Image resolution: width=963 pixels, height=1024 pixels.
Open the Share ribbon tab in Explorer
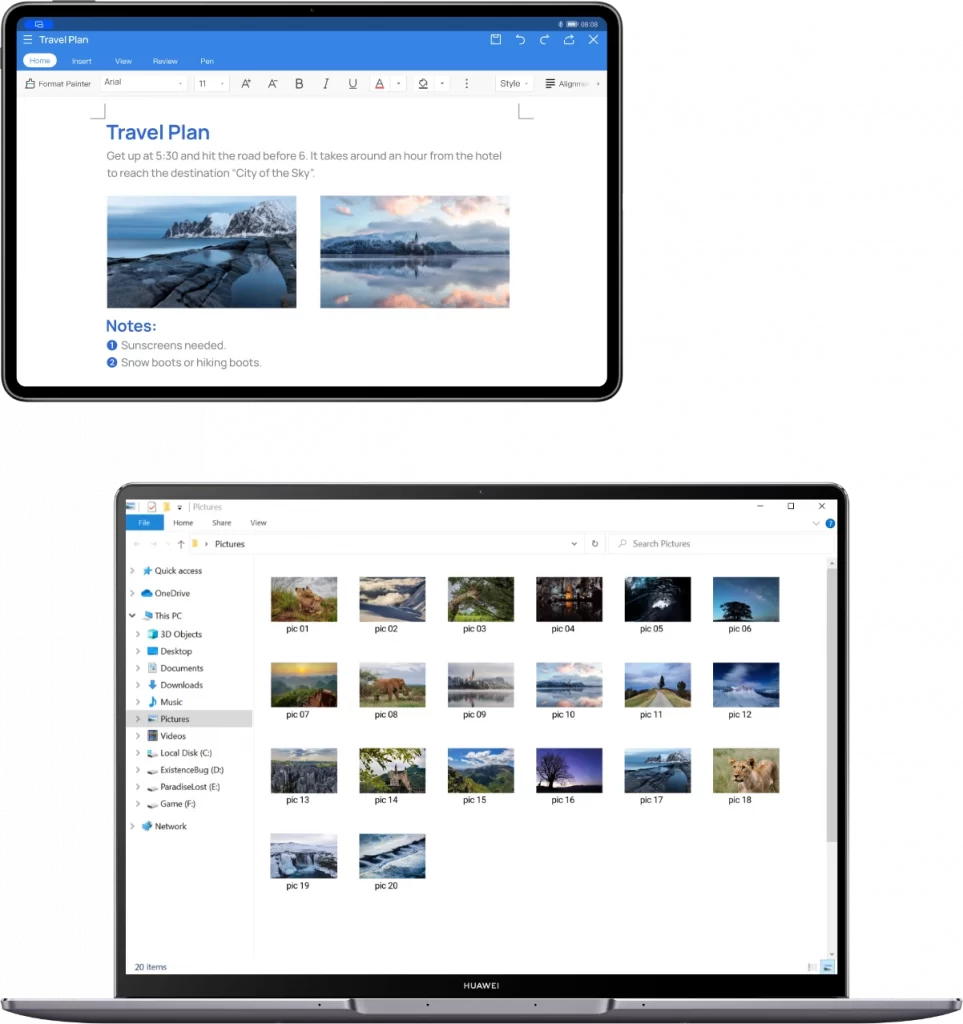click(221, 523)
